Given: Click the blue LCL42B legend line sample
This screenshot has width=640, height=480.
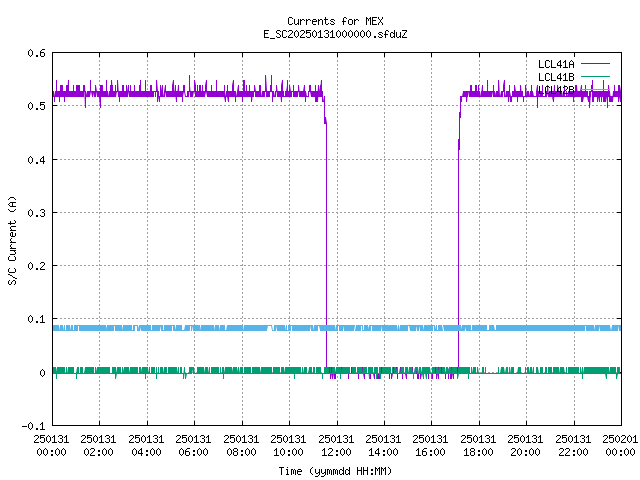Looking at the screenshot, I should coord(595,89).
